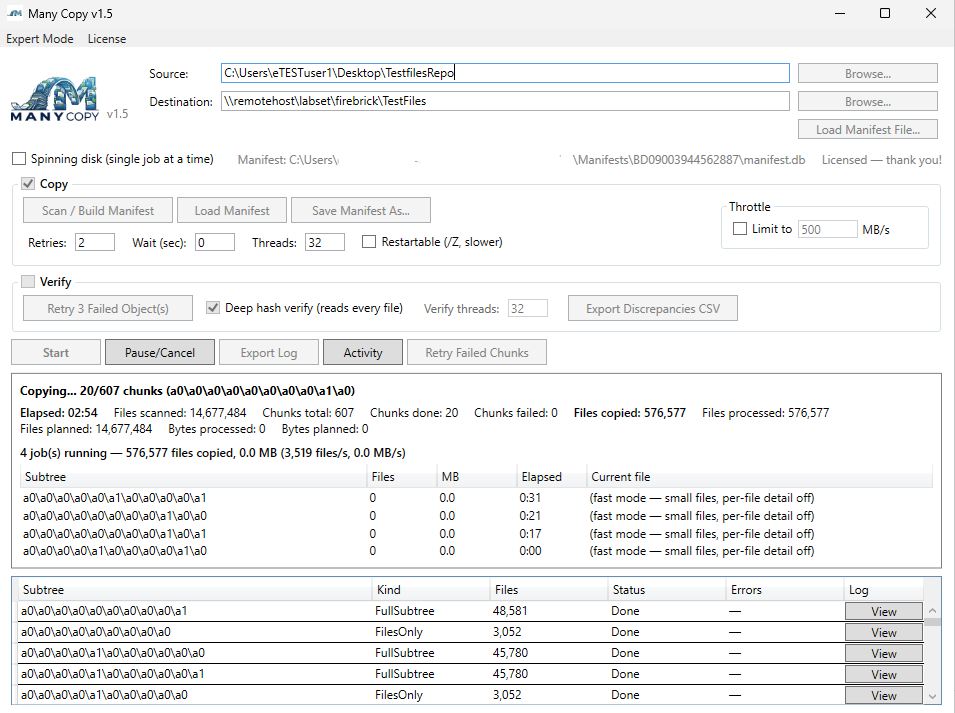
Task: Click Retry Failed Chunks
Action: 476,353
